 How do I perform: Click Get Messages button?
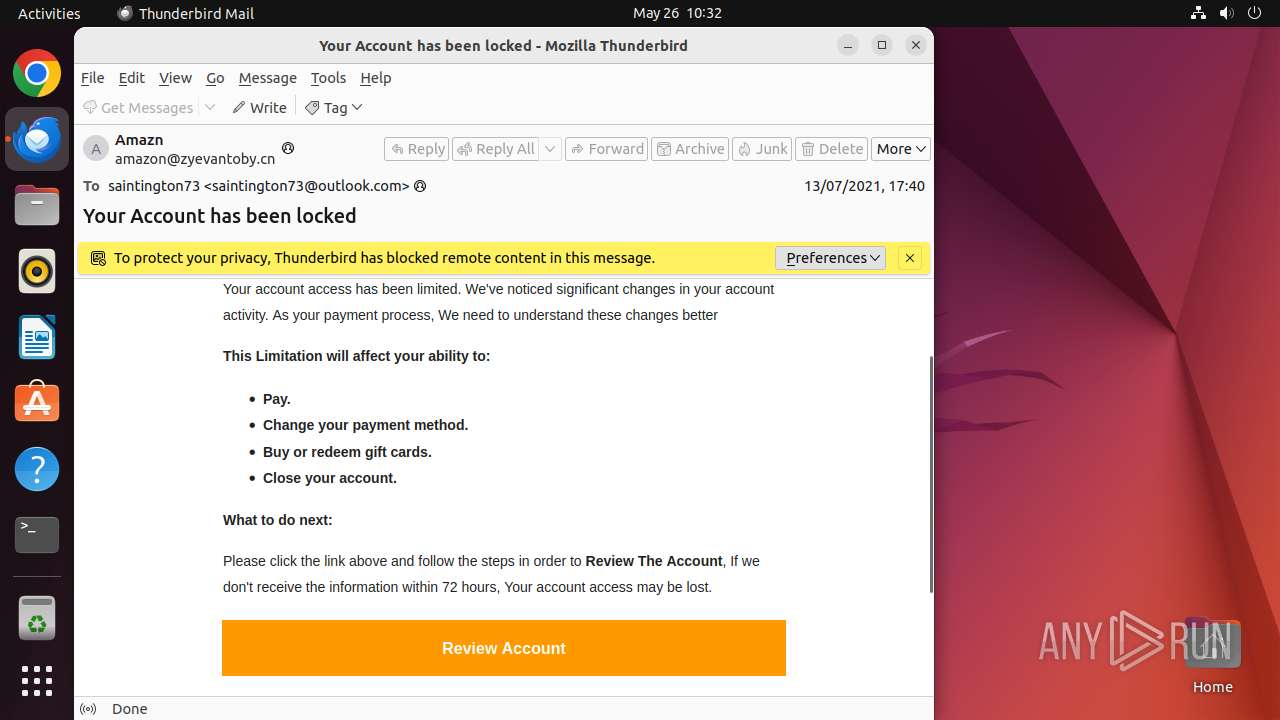138,108
